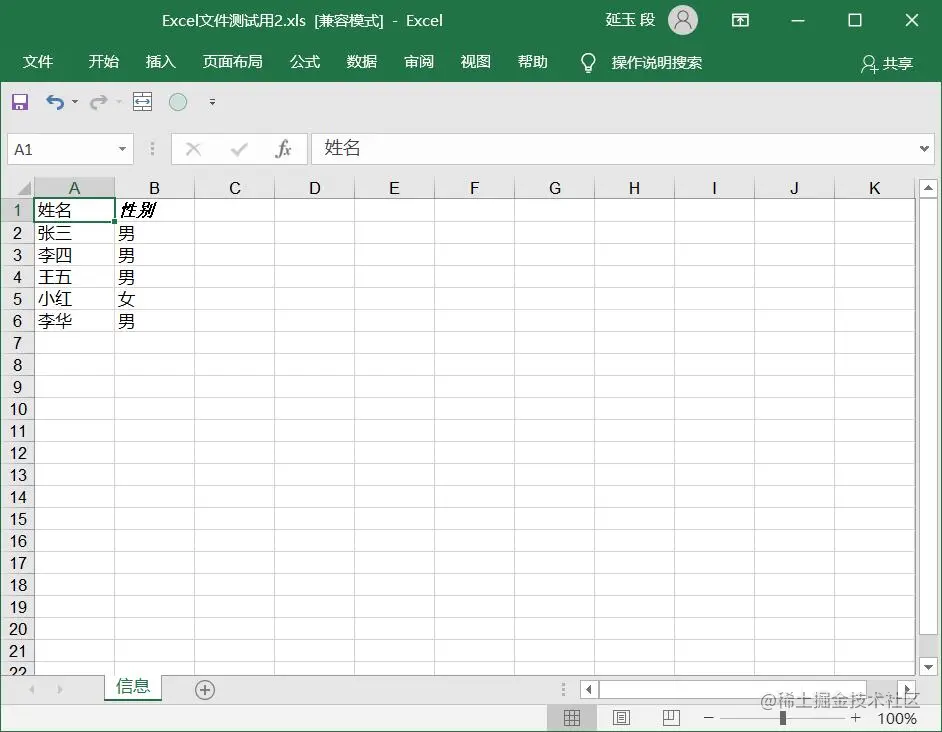Open the 审阅 tab
This screenshot has width=942, height=732.
[x=419, y=62]
